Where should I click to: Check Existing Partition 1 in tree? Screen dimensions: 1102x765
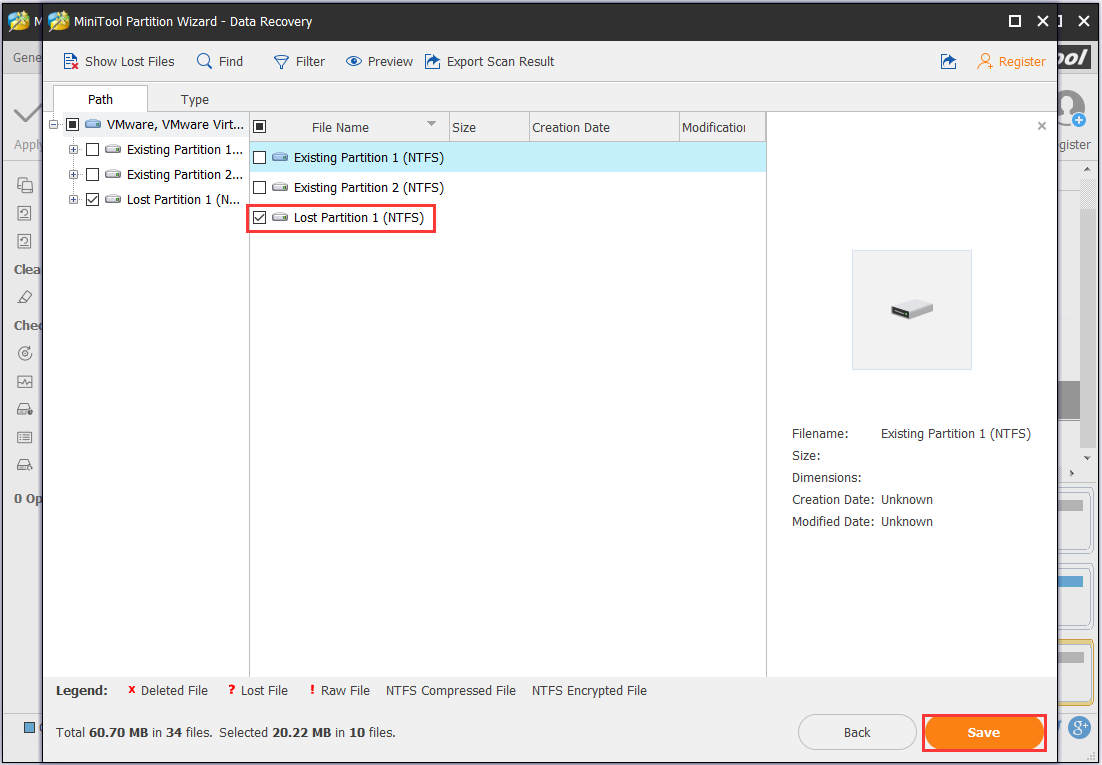(92, 150)
